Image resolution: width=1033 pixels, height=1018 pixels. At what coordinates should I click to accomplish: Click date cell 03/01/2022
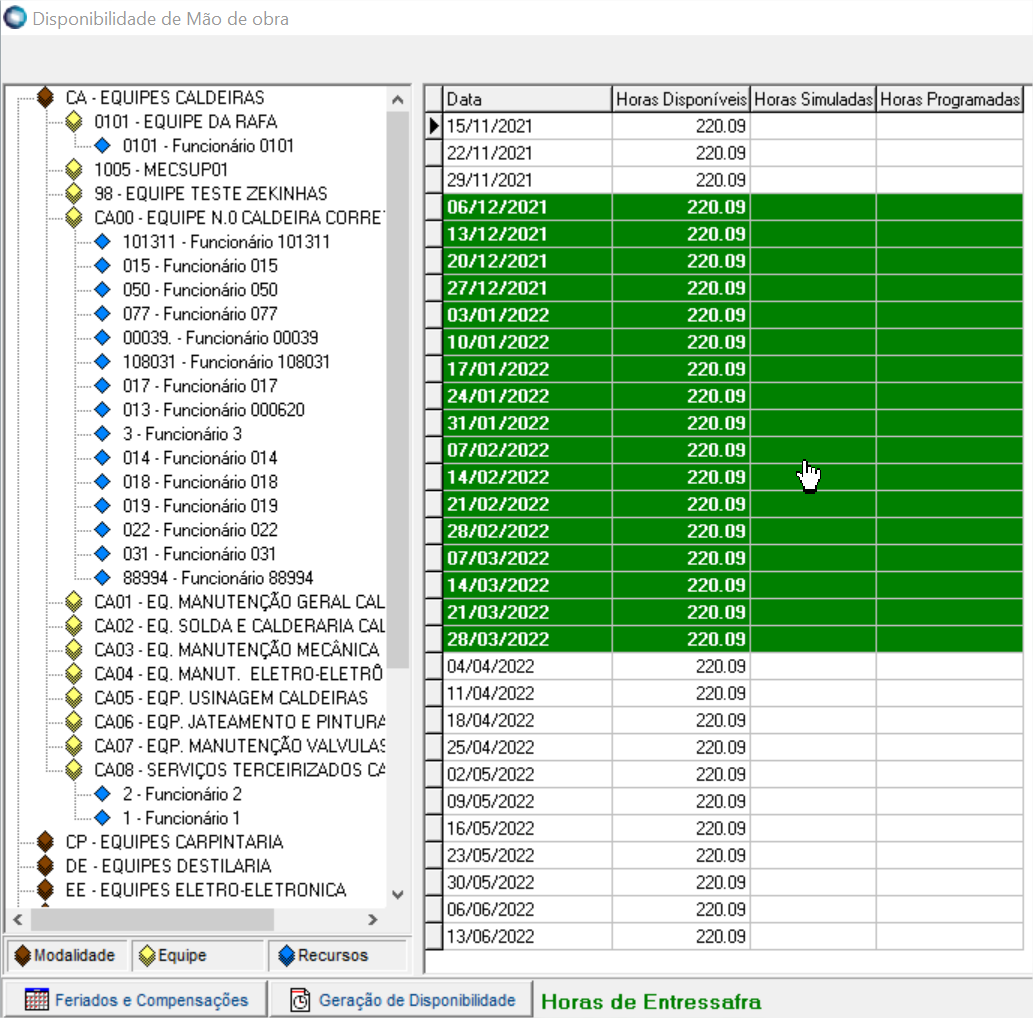527,315
